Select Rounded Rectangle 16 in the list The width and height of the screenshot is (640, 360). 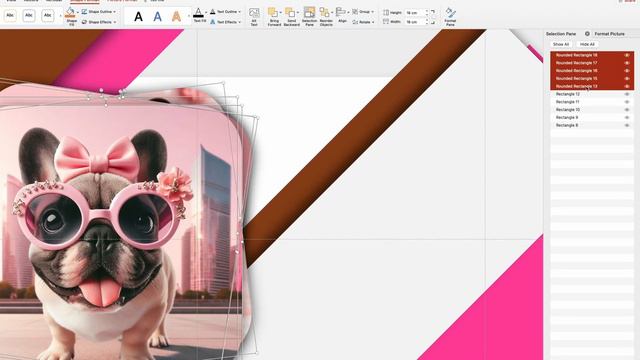[592, 71]
